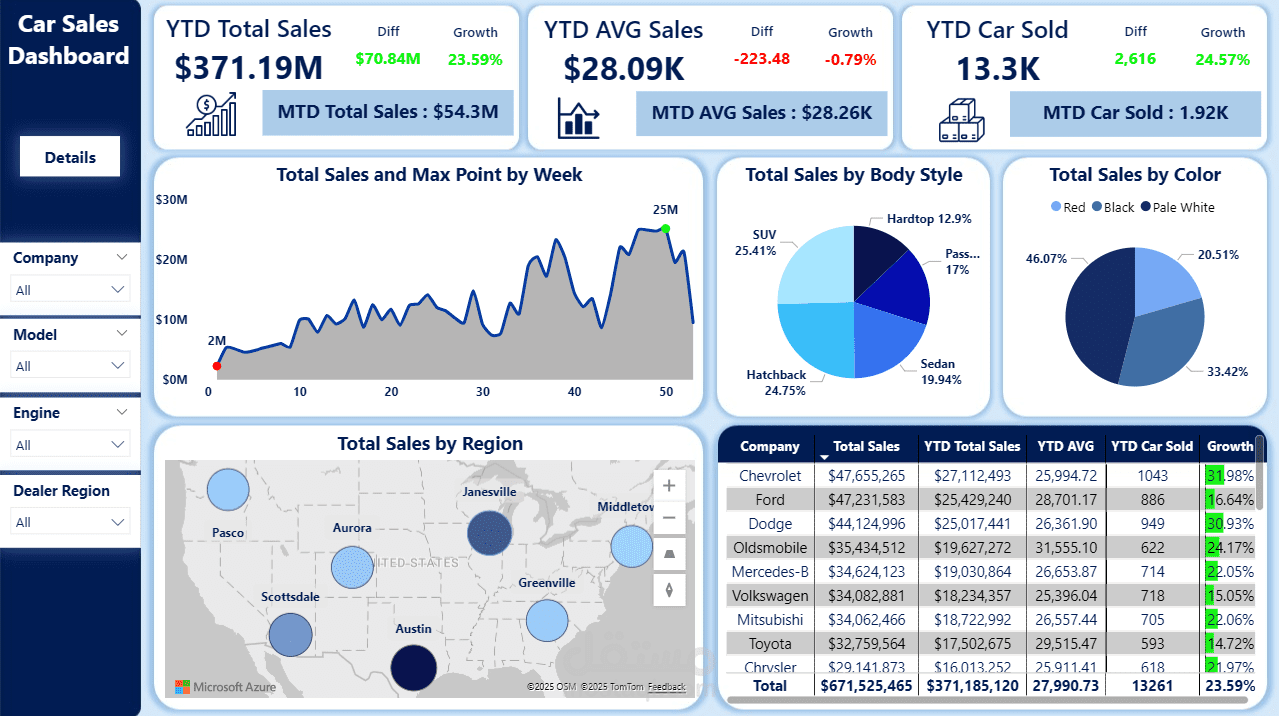This screenshot has height=716, width=1279.
Task: Open the Dealer Region All dropdown
Action: coord(70,522)
